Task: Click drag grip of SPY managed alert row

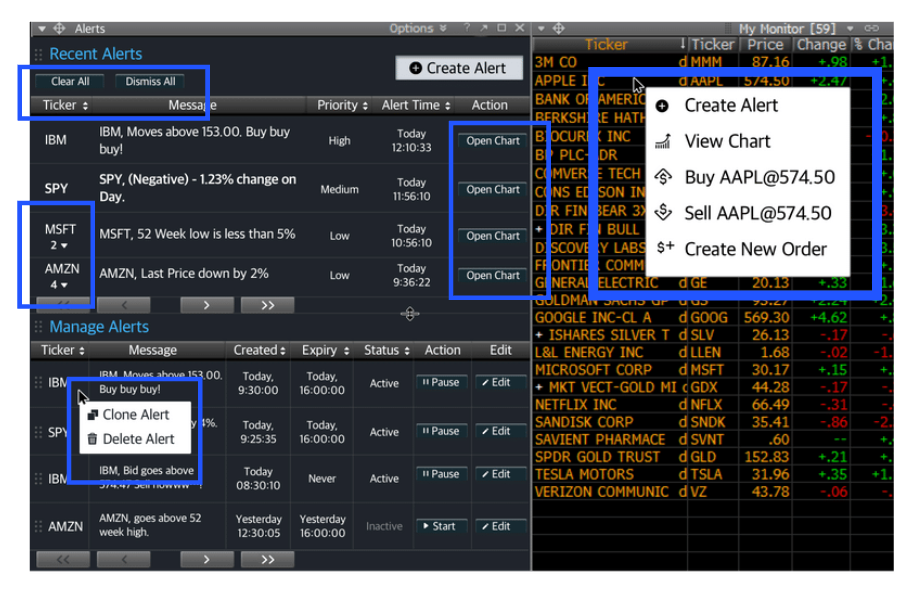Action: (38, 432)
